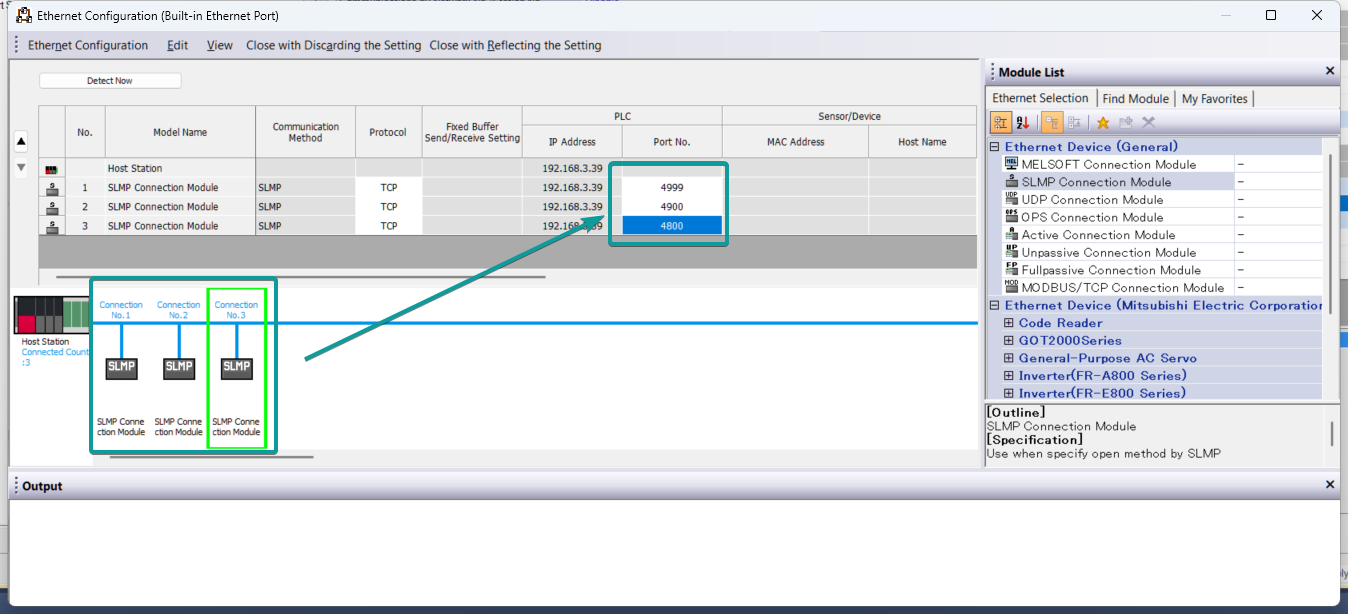1348x614 pixels.
Task: Close the Module List panel
Action: tap(1330, 71)
